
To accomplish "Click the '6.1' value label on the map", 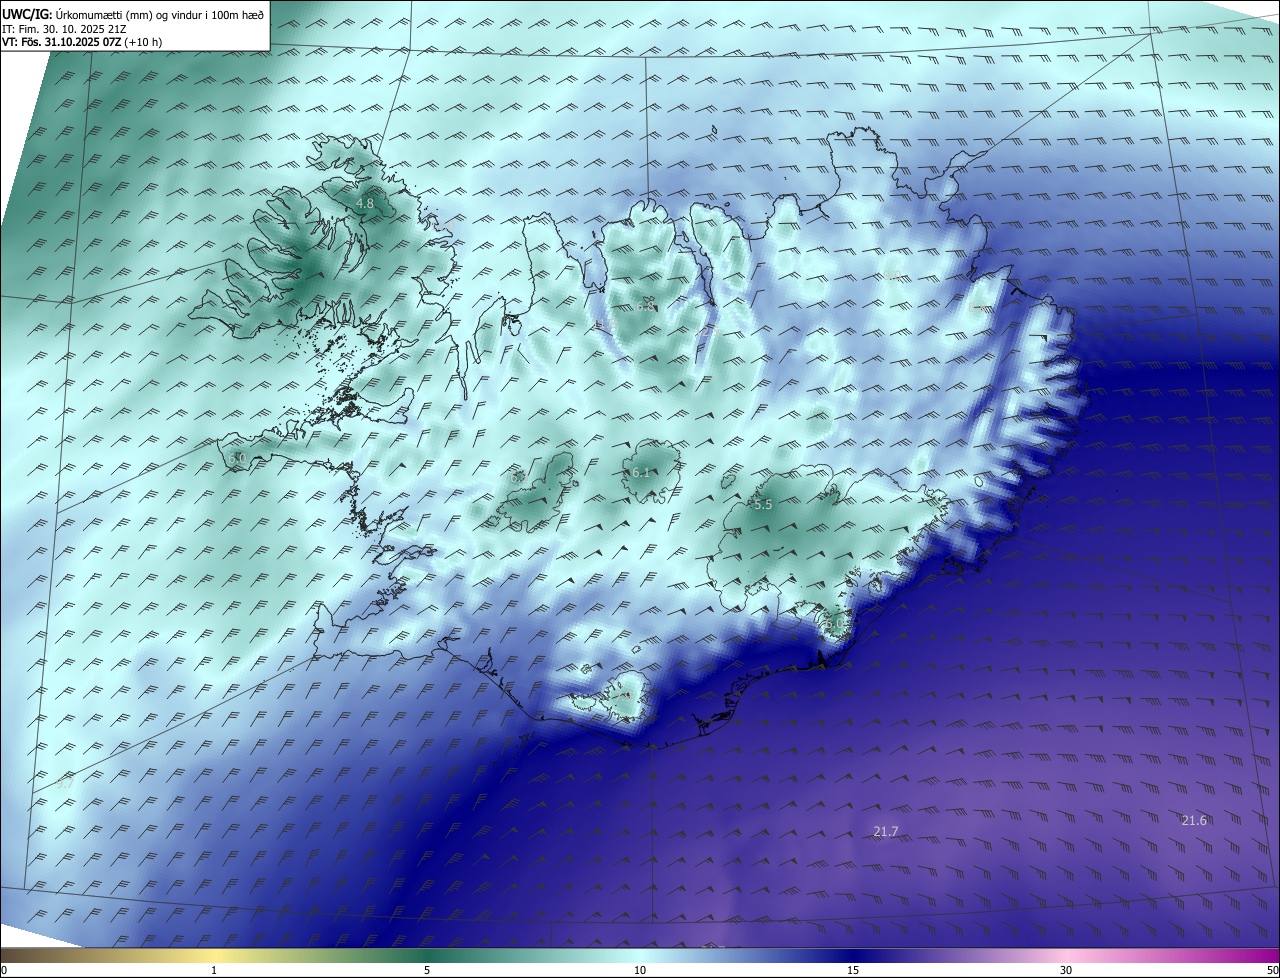I will point(641,472).
